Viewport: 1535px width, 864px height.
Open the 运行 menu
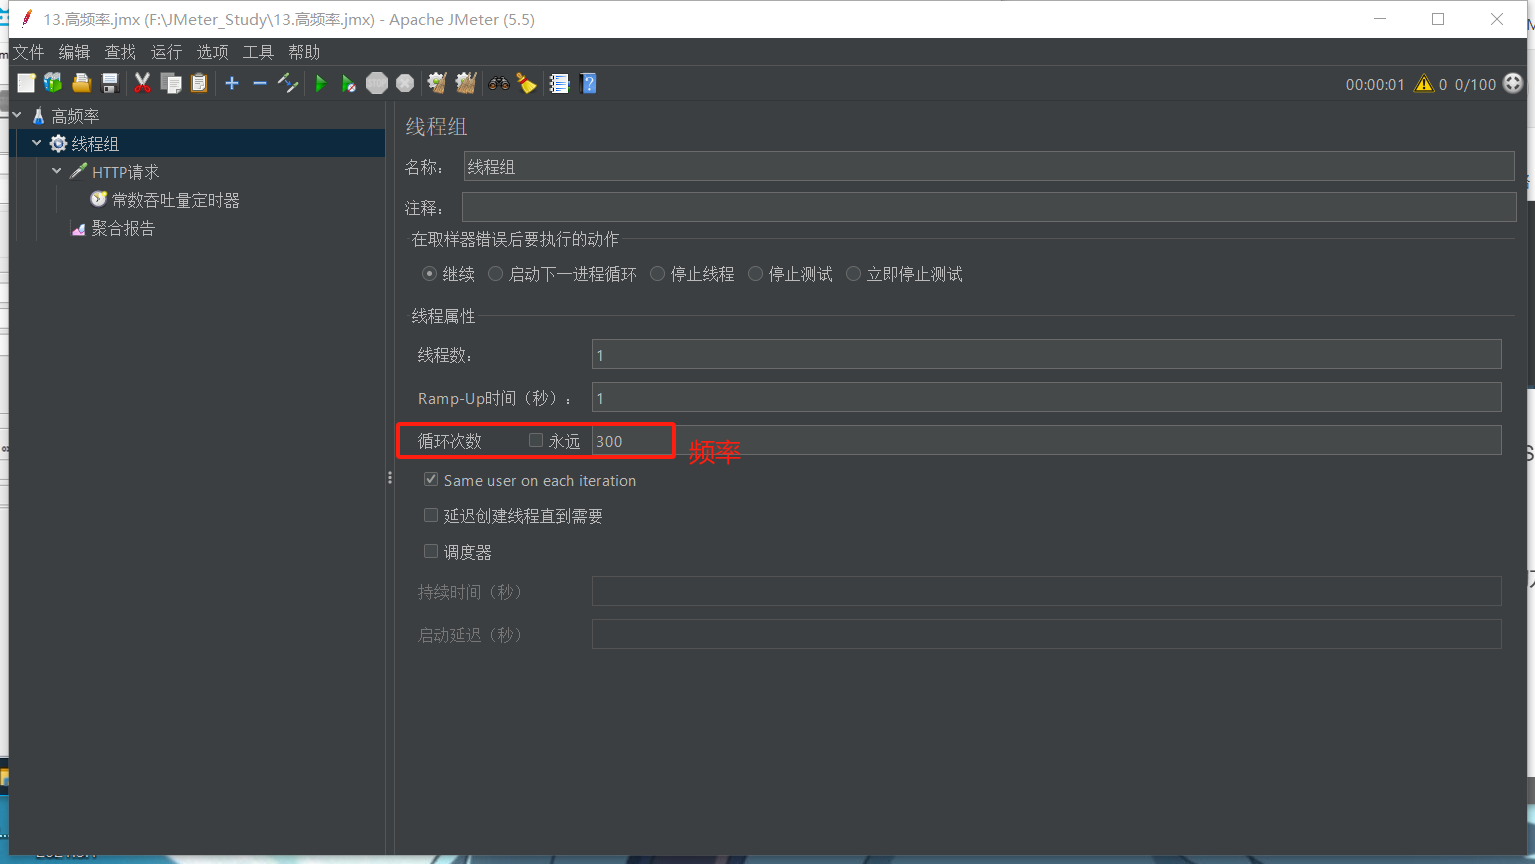[x=166, y=52]
